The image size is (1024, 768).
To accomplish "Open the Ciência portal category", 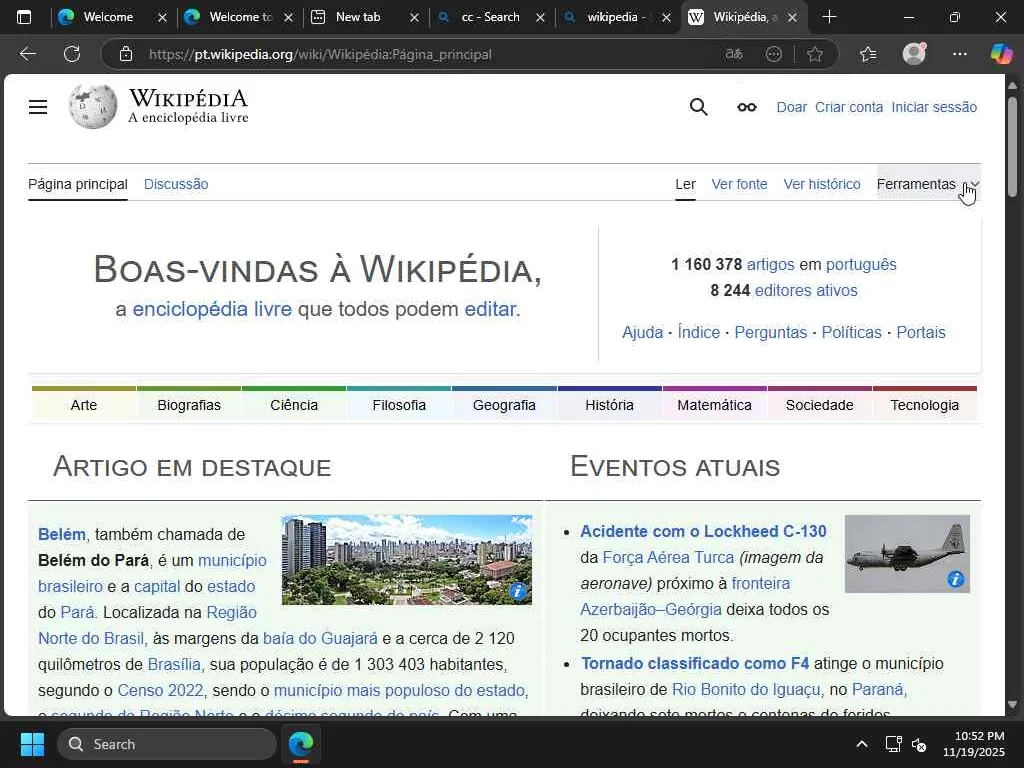I will [x=294, y=405].
